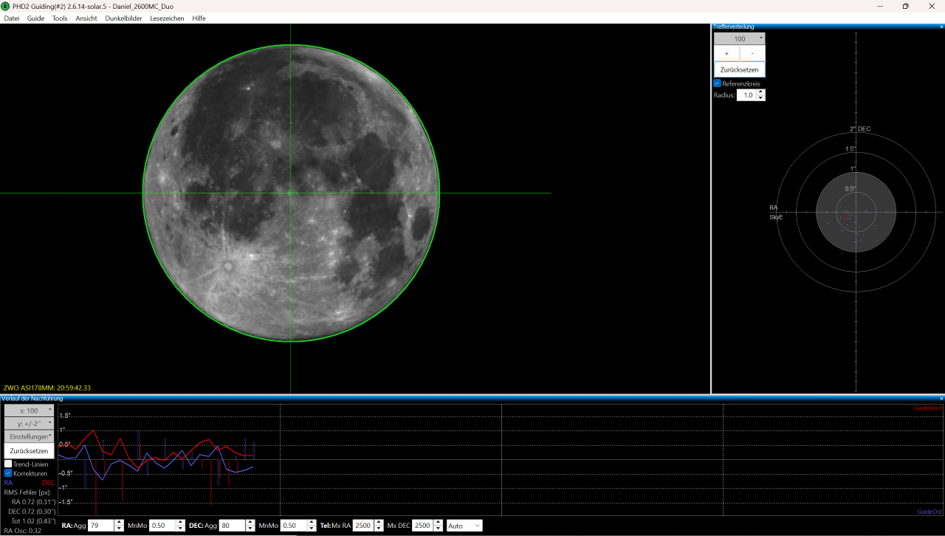Click the + zoom button in Trefferverteilung
Viewport: 945px width, 536px height.
726,54
